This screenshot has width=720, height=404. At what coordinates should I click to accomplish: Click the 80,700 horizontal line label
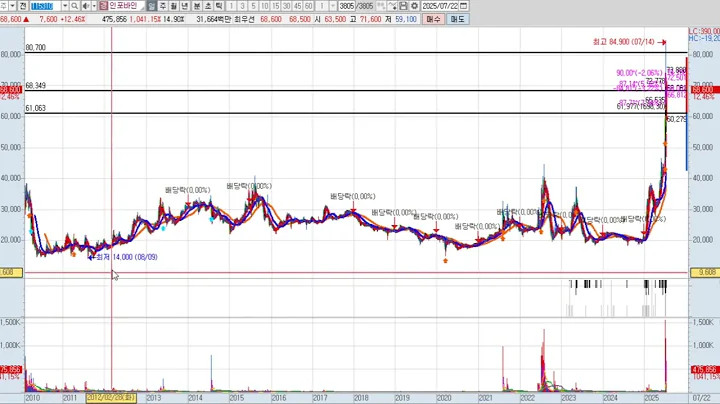pyautogui.click(x=36, y=47)
